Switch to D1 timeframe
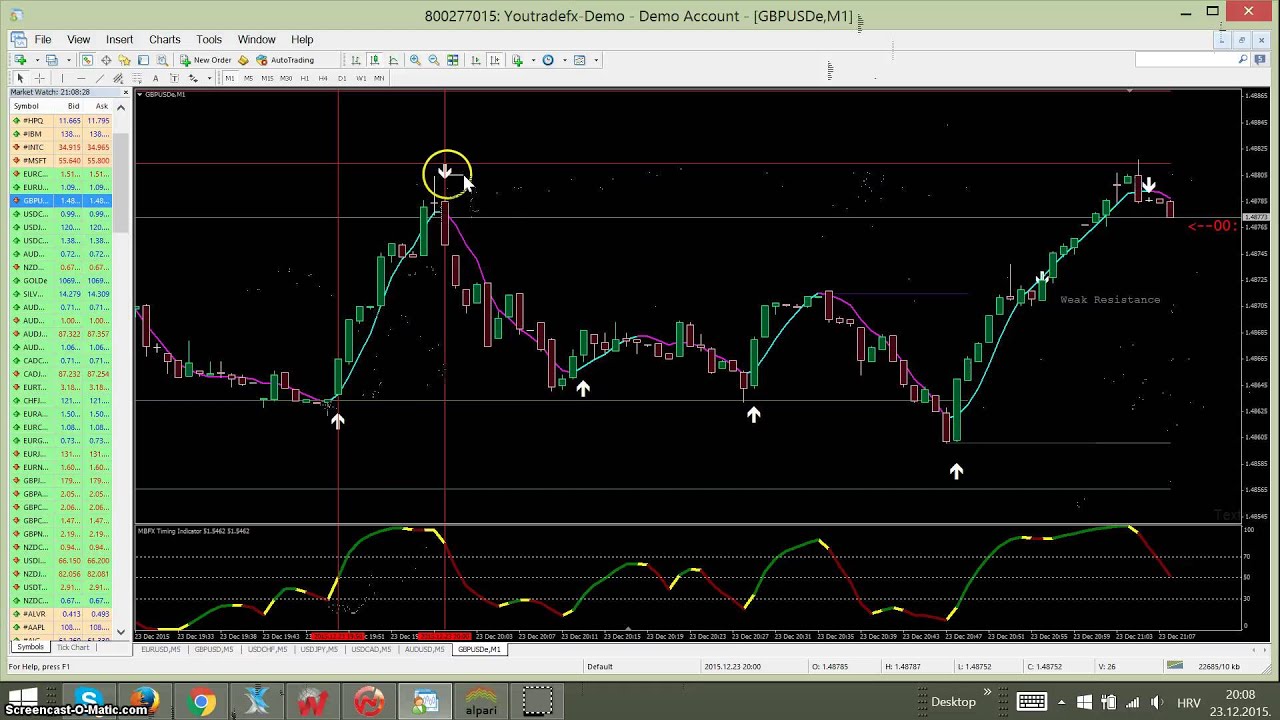 click(342, 78)
